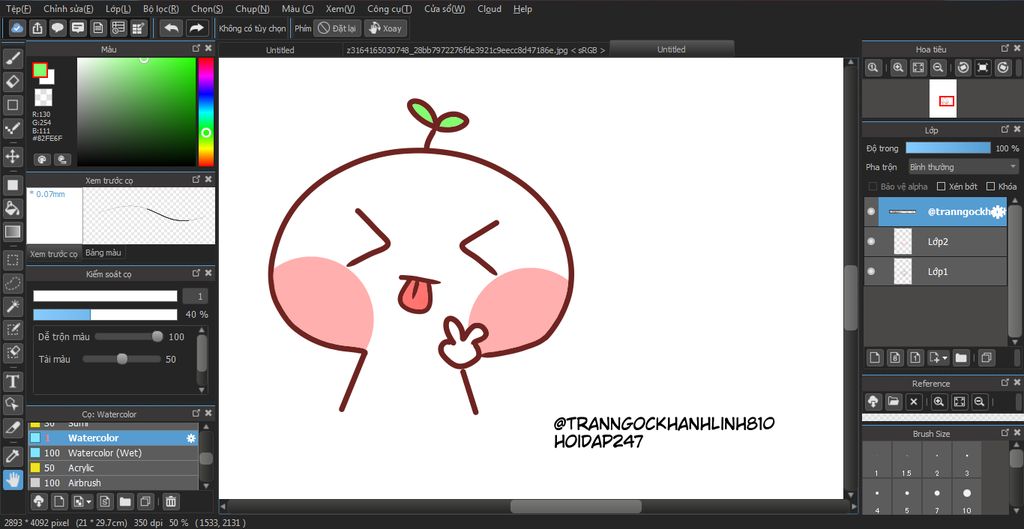Select the Divide/knife tool
This screenshot has width=1024, height=529.
(13, 428)
